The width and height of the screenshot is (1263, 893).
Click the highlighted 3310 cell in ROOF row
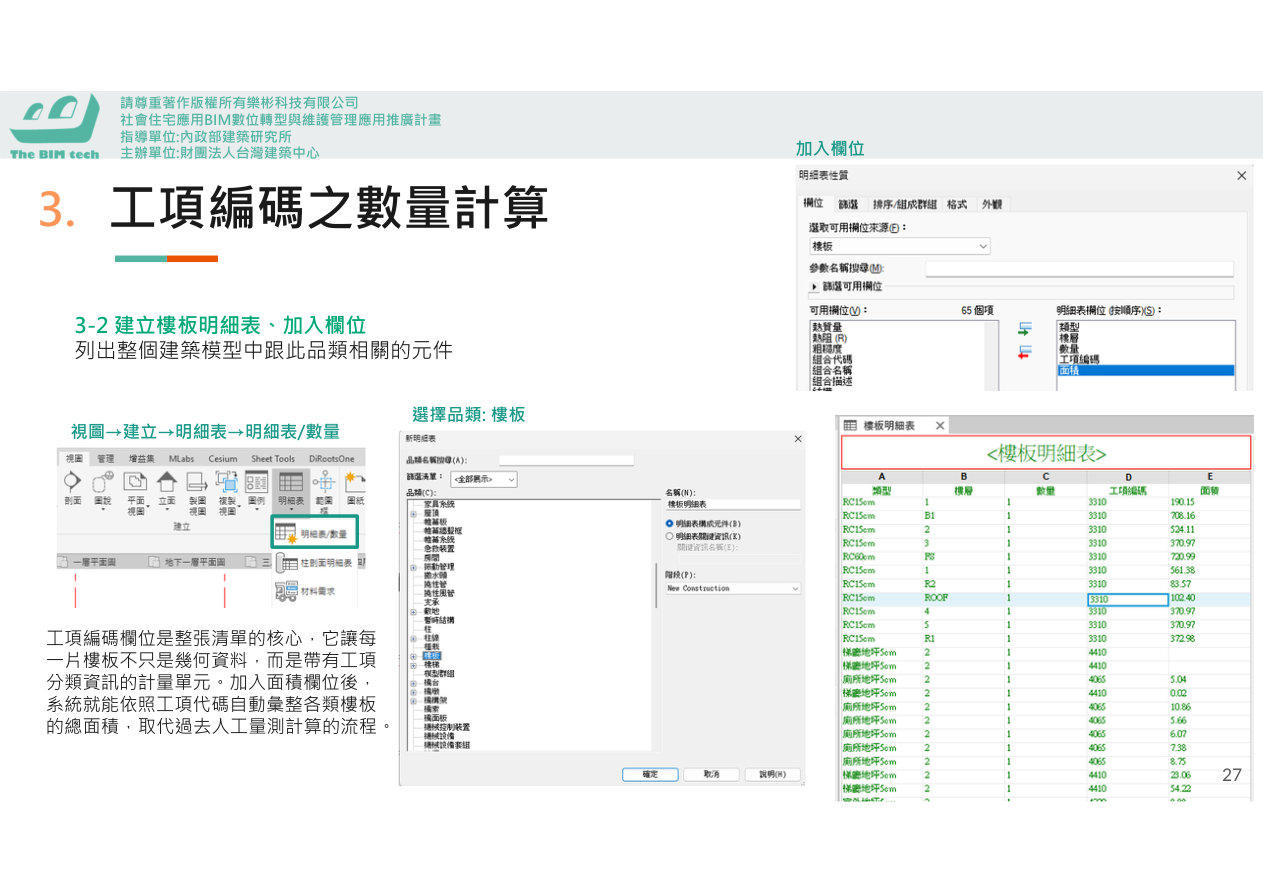point(1128,599)
